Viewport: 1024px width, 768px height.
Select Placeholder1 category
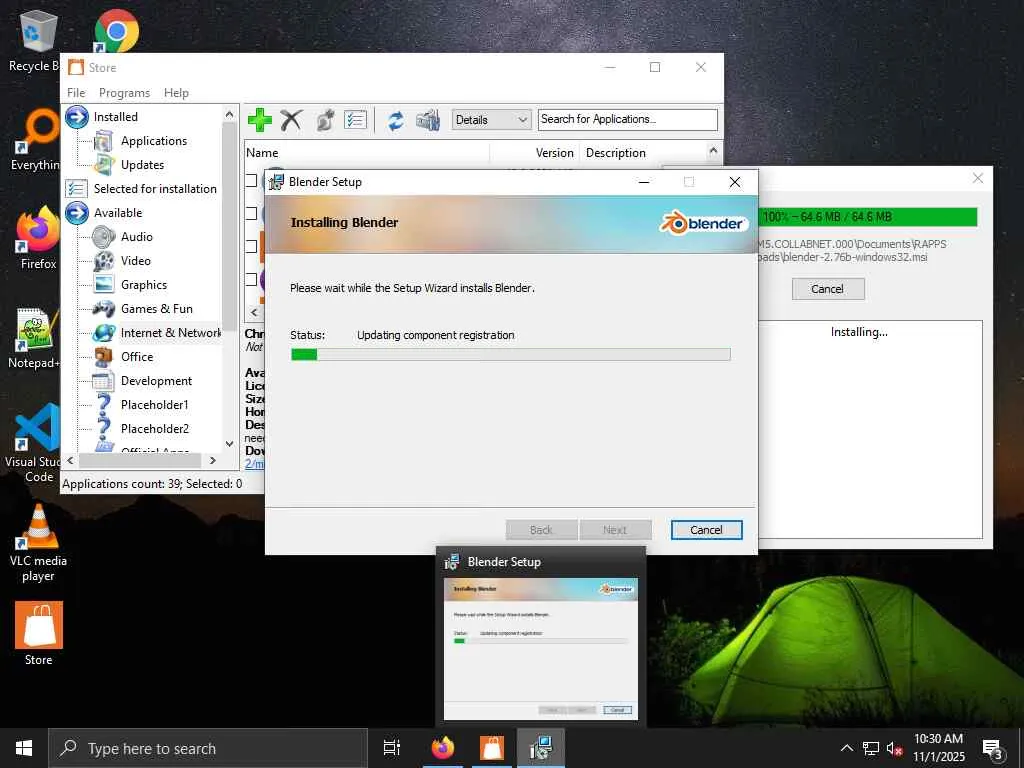tap(154, 405)
